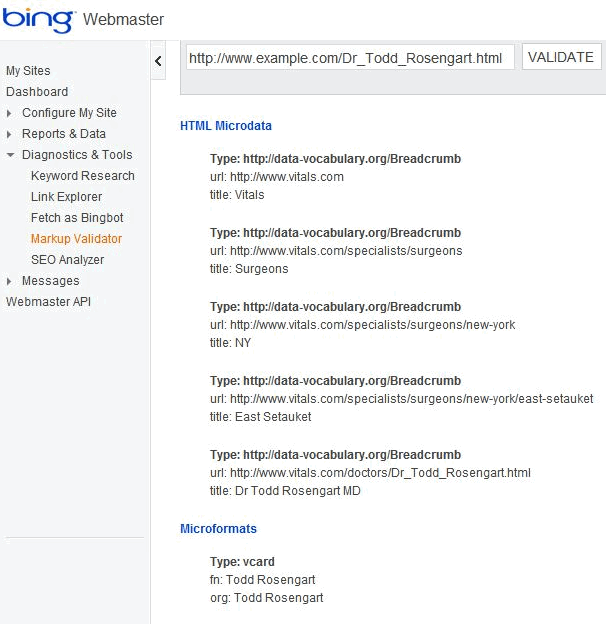Select the Markup Validator tool

point(76,239)
